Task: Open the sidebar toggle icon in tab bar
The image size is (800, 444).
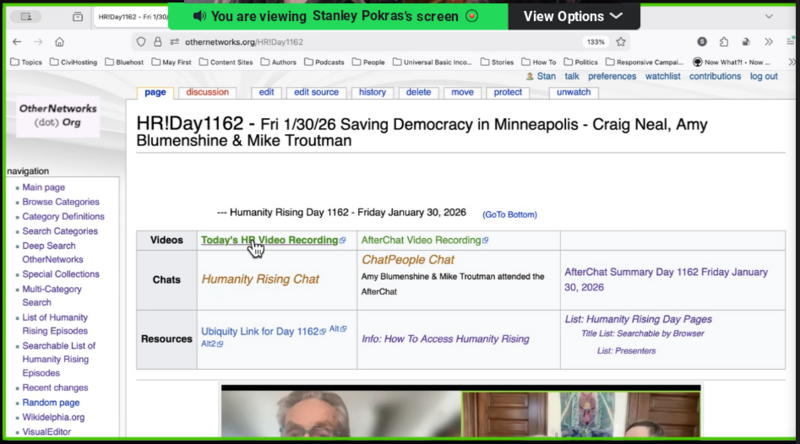Action: [x=26, y=17]
